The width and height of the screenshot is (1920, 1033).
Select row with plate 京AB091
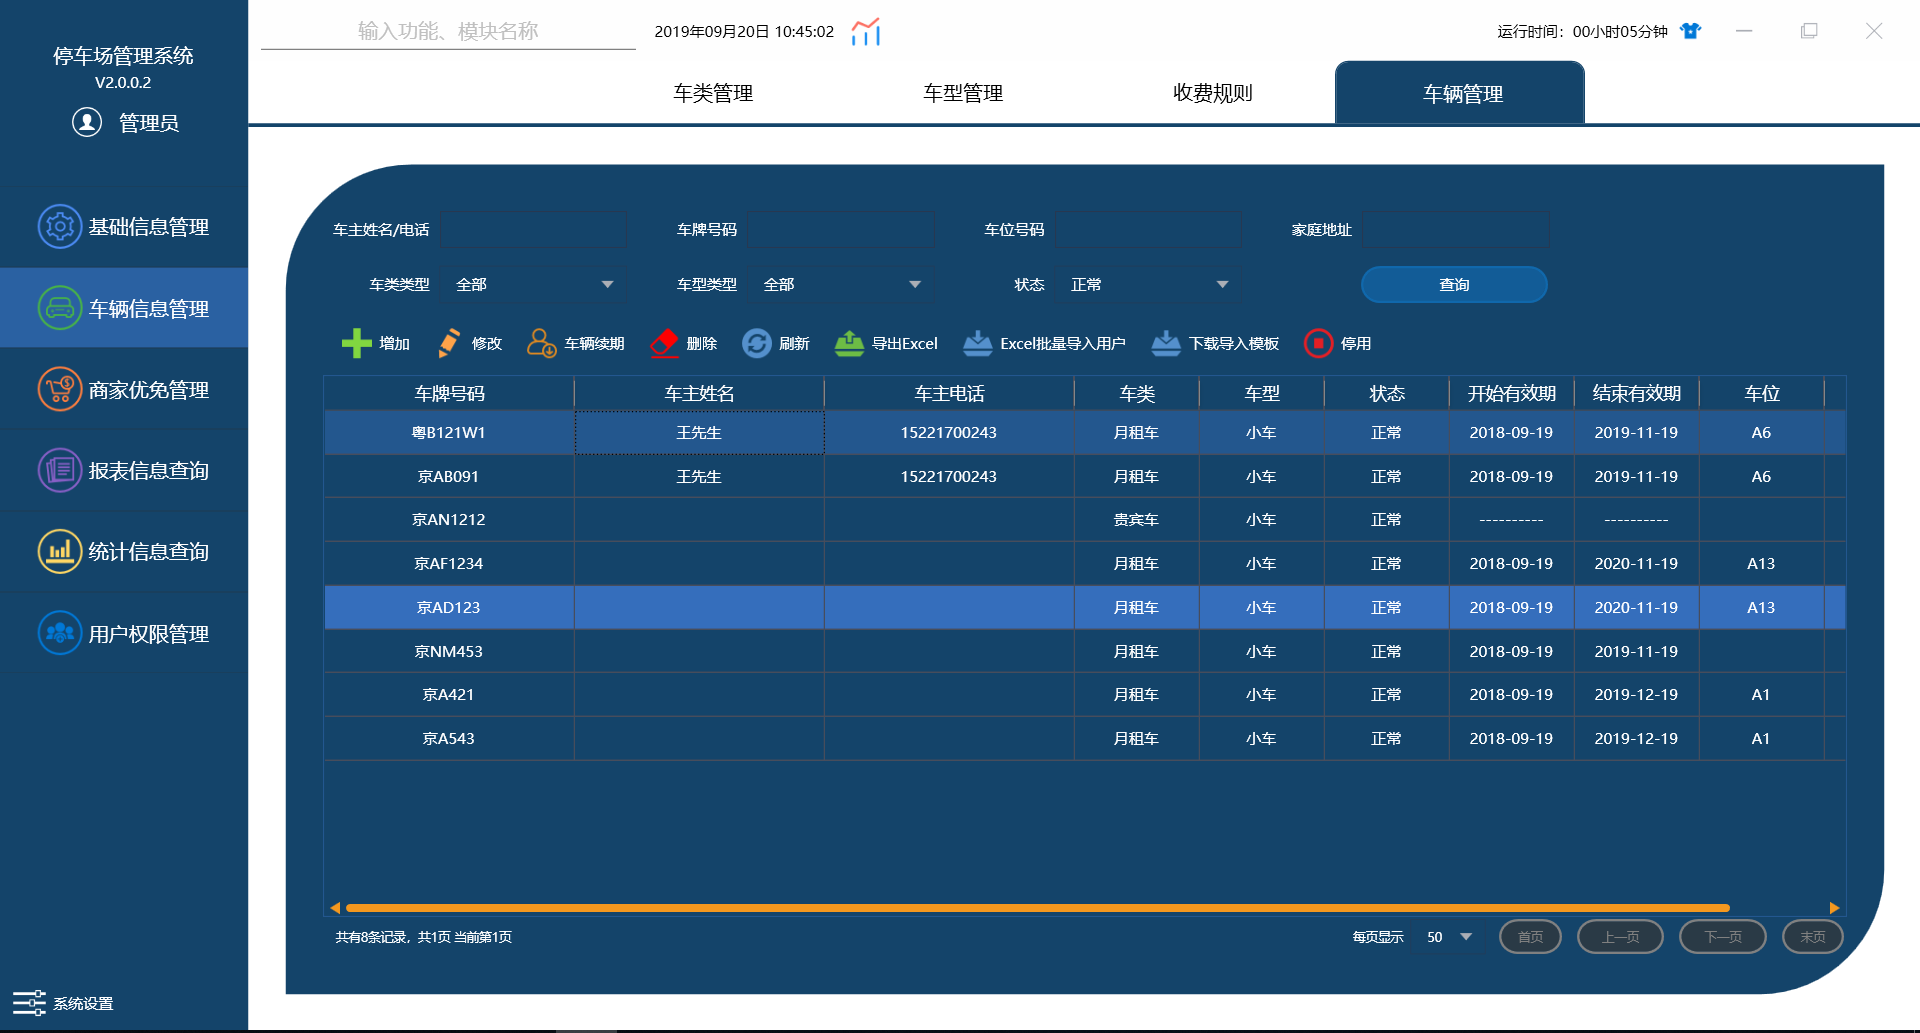click(1084, 477)
